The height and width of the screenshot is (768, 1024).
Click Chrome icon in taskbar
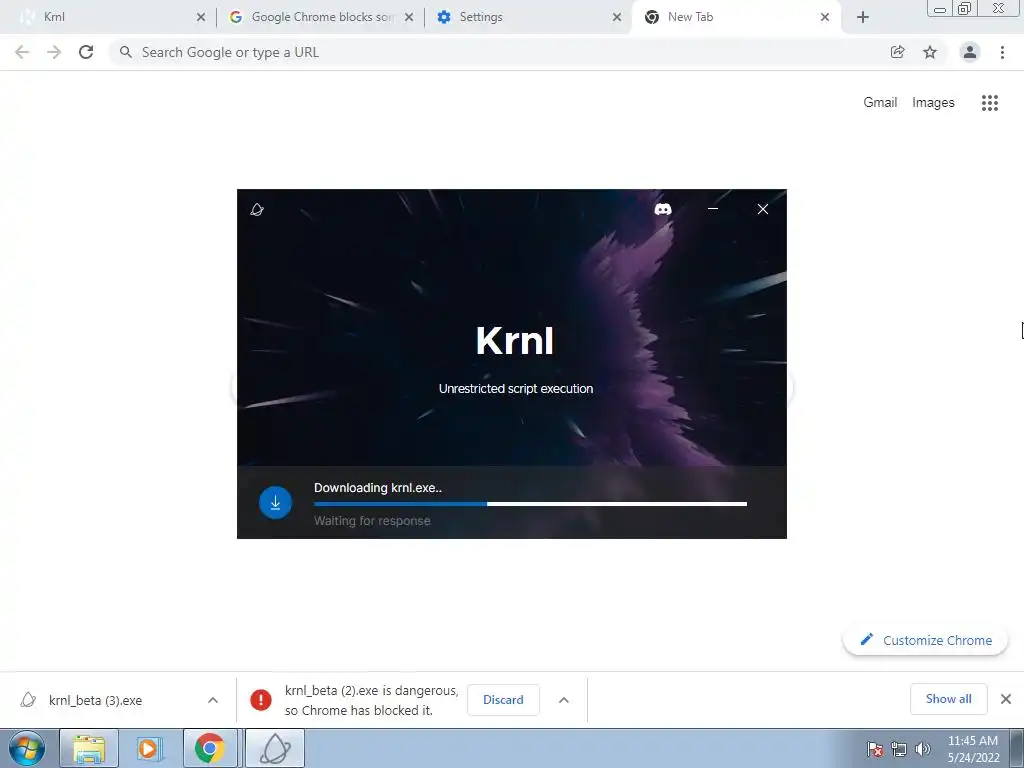210,748
